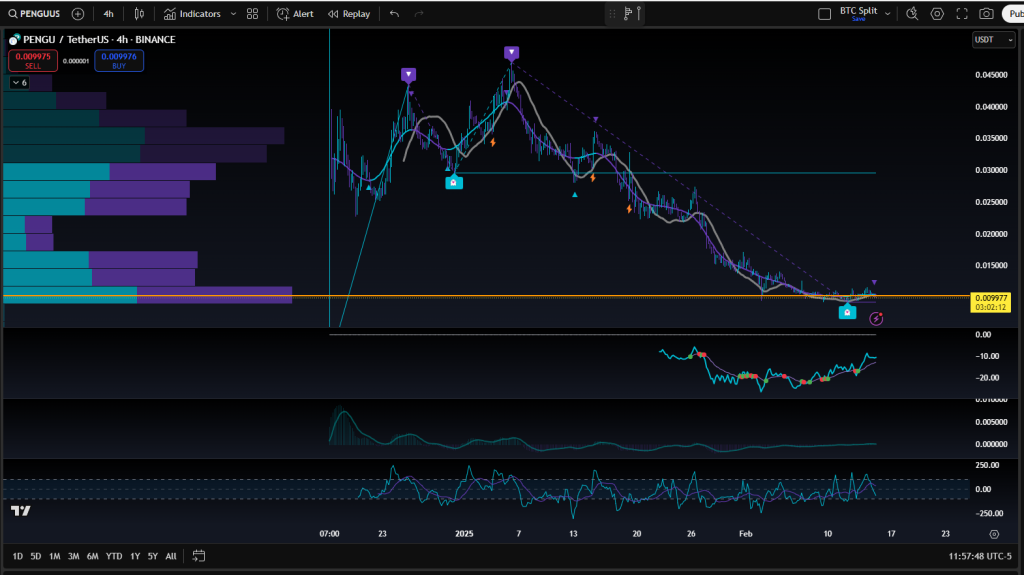Open timezone menu at 11:57:48 UTC-5
1024x575 pixels.
click(980, 556)
